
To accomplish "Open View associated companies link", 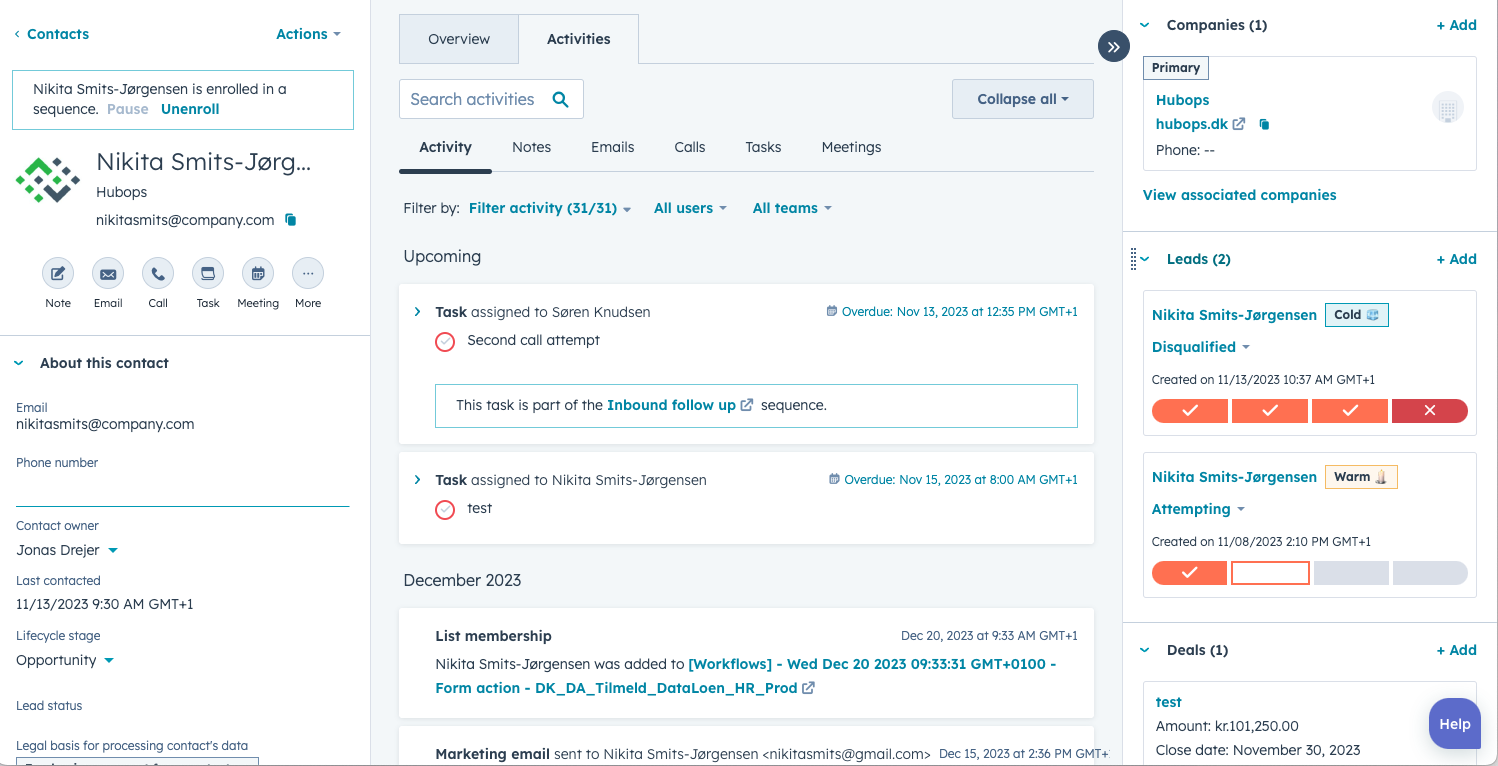I will pos(1240,195).
